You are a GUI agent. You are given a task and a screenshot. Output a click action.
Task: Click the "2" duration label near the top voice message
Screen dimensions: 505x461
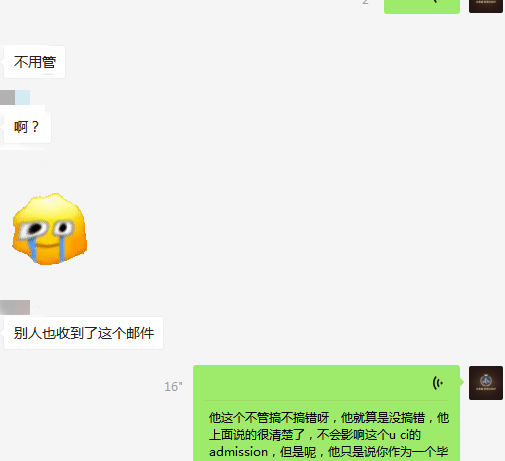click(x=365, y=2)
